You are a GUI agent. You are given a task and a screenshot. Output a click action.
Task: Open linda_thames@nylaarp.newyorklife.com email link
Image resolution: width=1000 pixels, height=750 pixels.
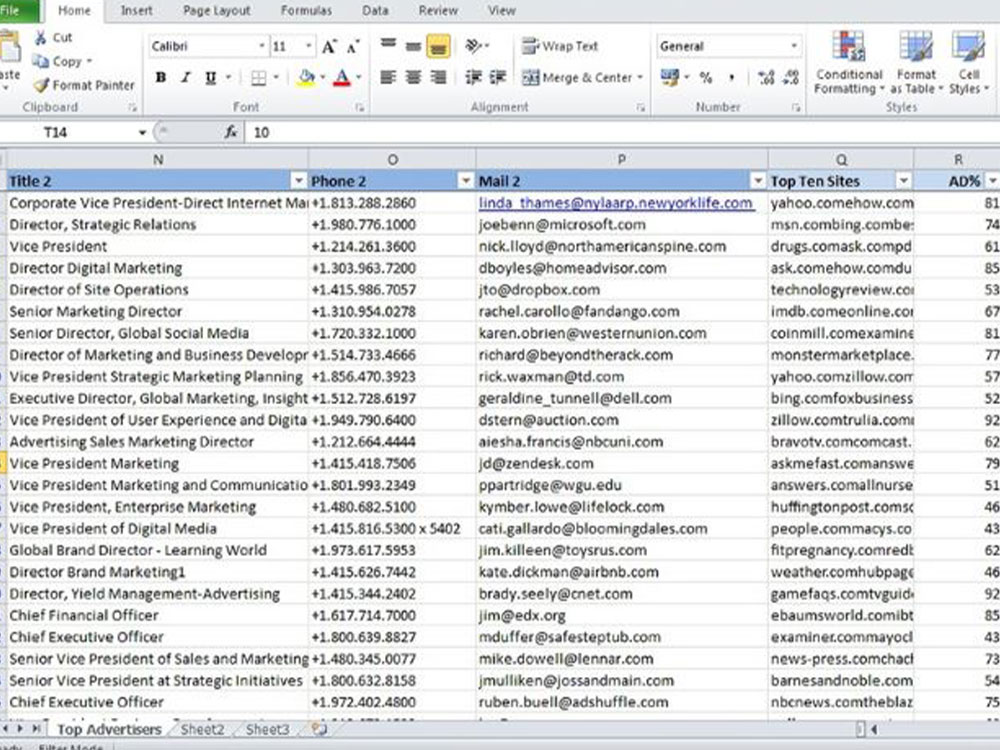[x=615, y=203]
